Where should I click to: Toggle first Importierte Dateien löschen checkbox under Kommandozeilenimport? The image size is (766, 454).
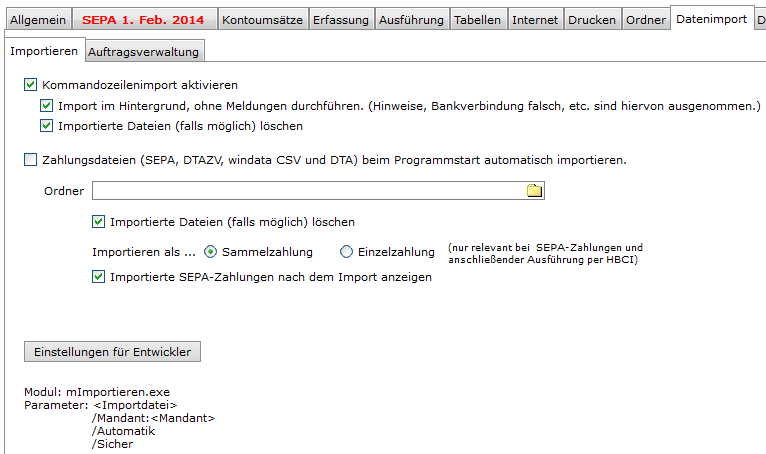(x=46, y=126)
